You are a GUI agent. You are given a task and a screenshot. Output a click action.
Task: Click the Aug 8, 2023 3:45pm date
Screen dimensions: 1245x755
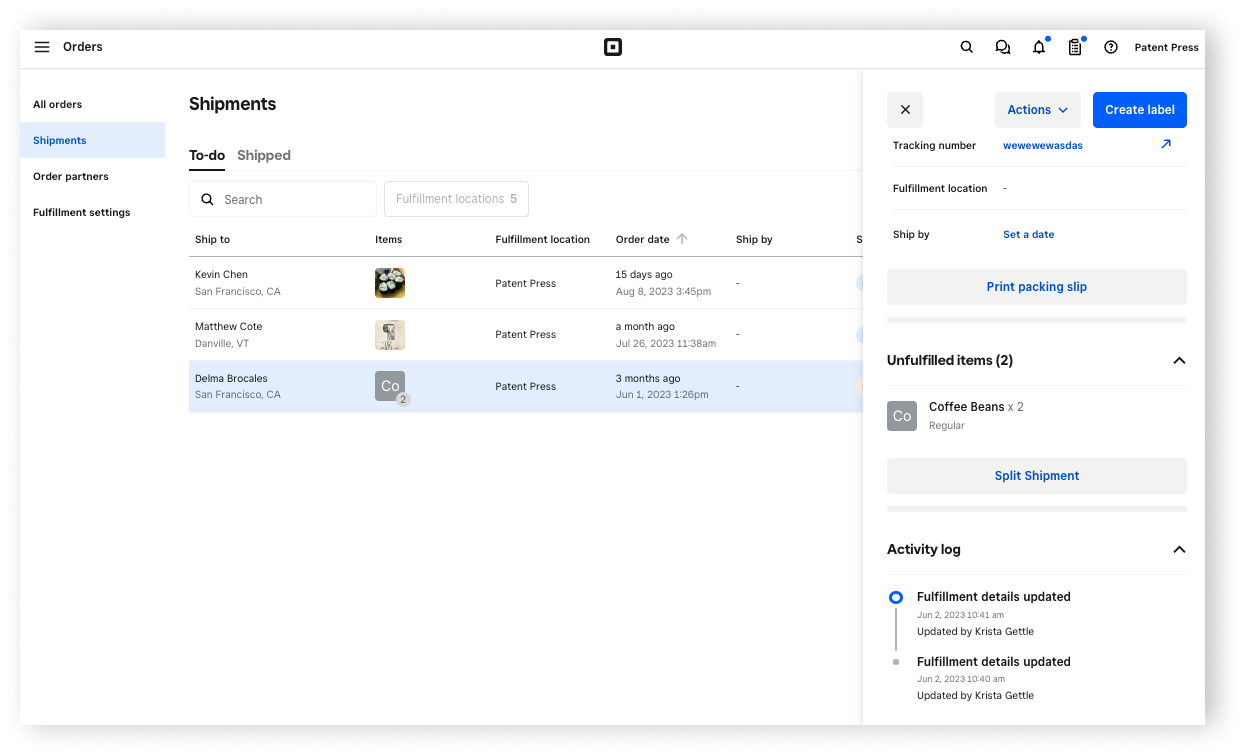663,292
